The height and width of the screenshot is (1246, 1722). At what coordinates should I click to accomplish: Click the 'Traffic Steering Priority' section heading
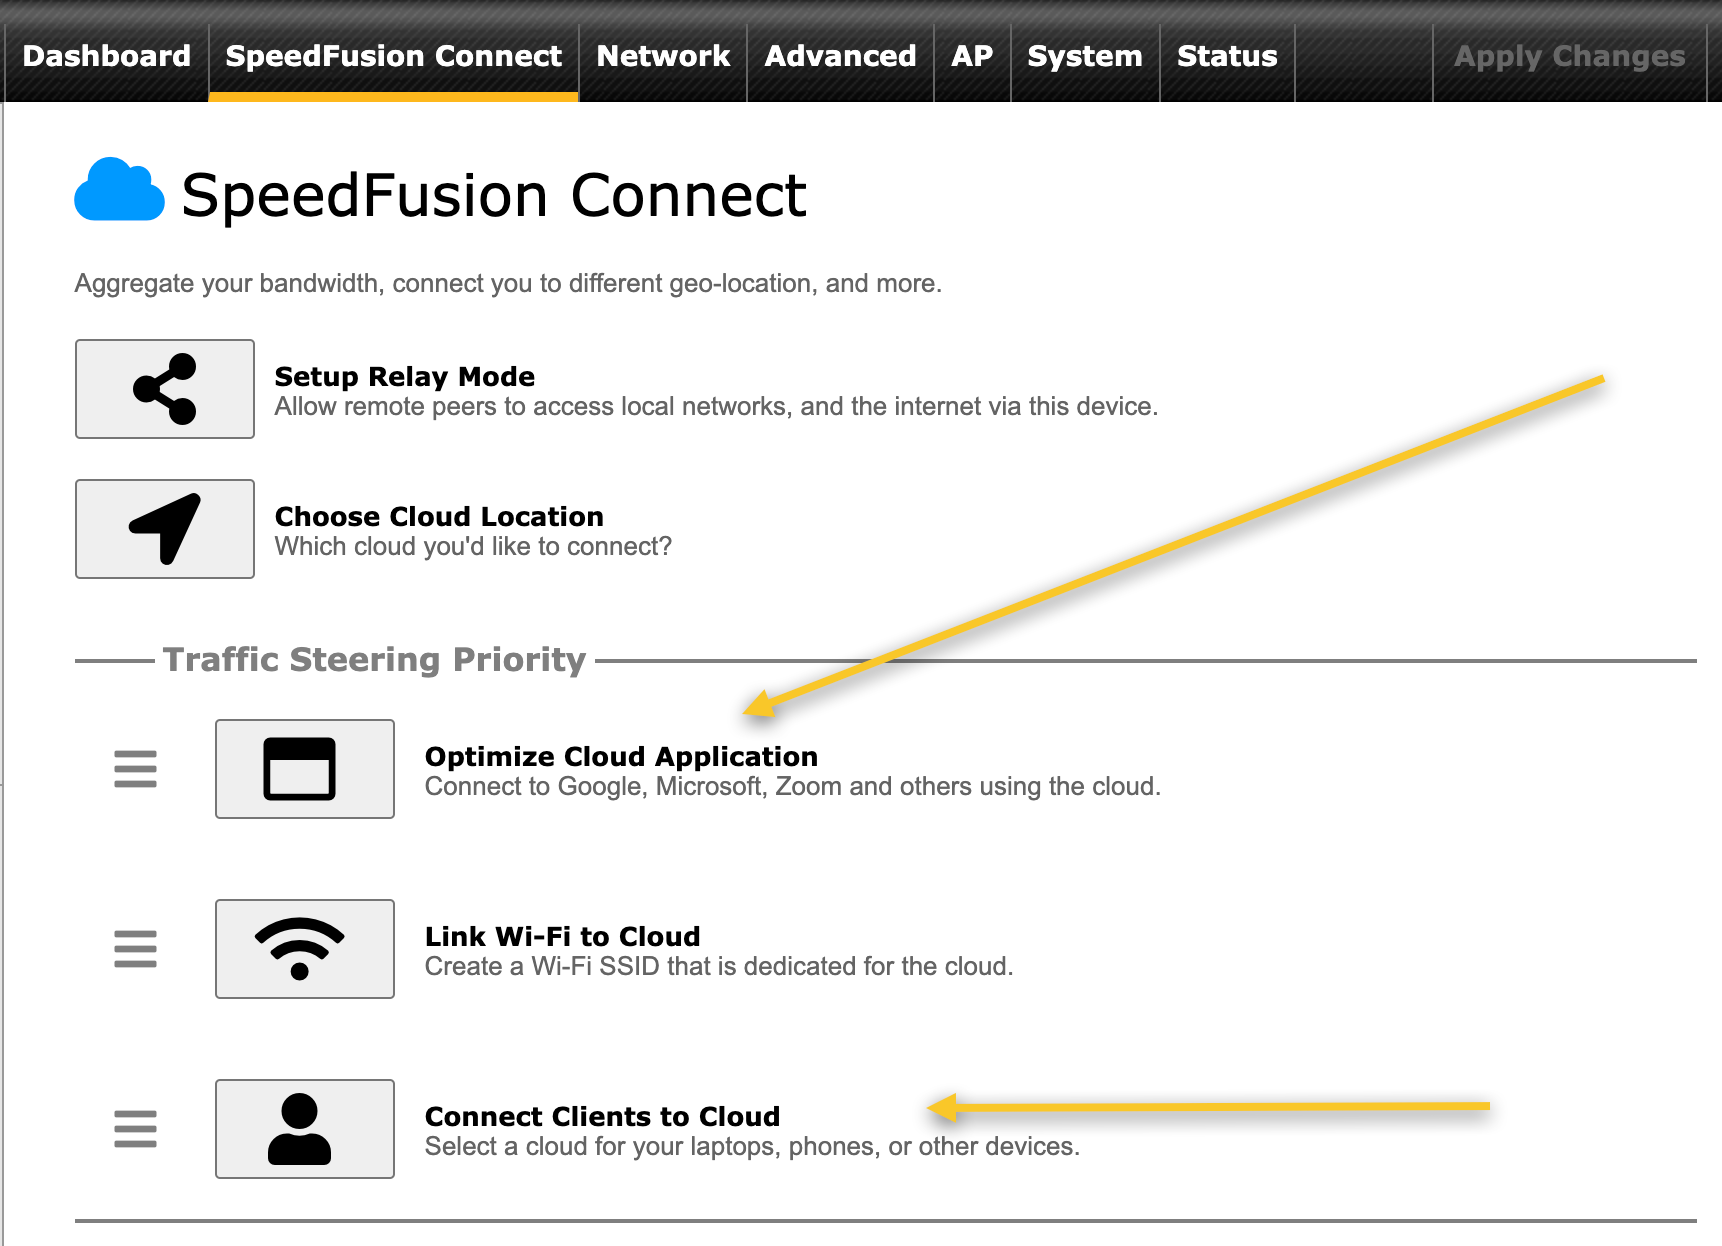point(374,660)
